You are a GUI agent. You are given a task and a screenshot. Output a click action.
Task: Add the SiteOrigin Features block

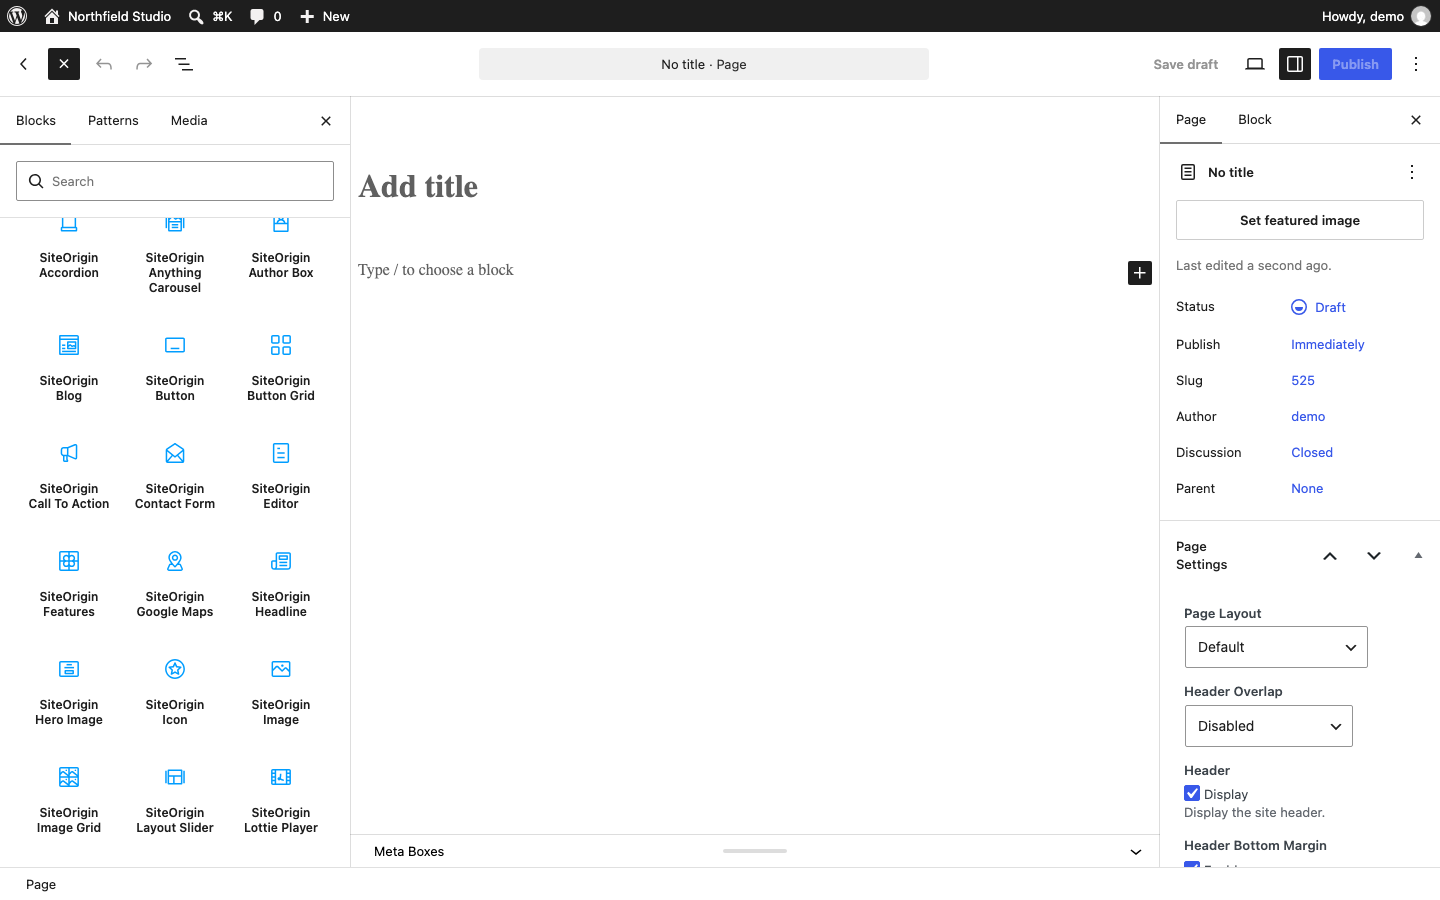[x=69, y=583]
